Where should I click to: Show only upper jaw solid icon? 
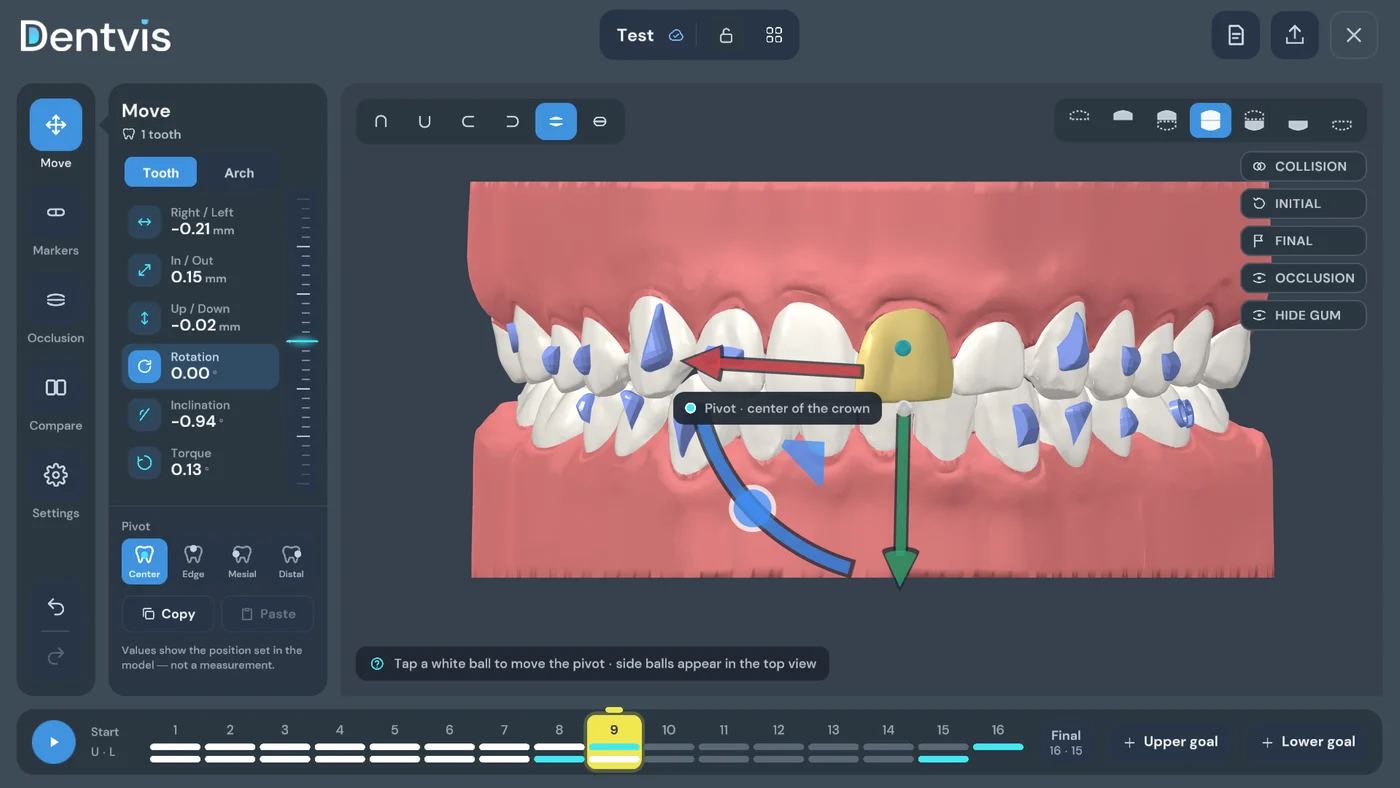pyautogui.click(x=1123, y=116)
